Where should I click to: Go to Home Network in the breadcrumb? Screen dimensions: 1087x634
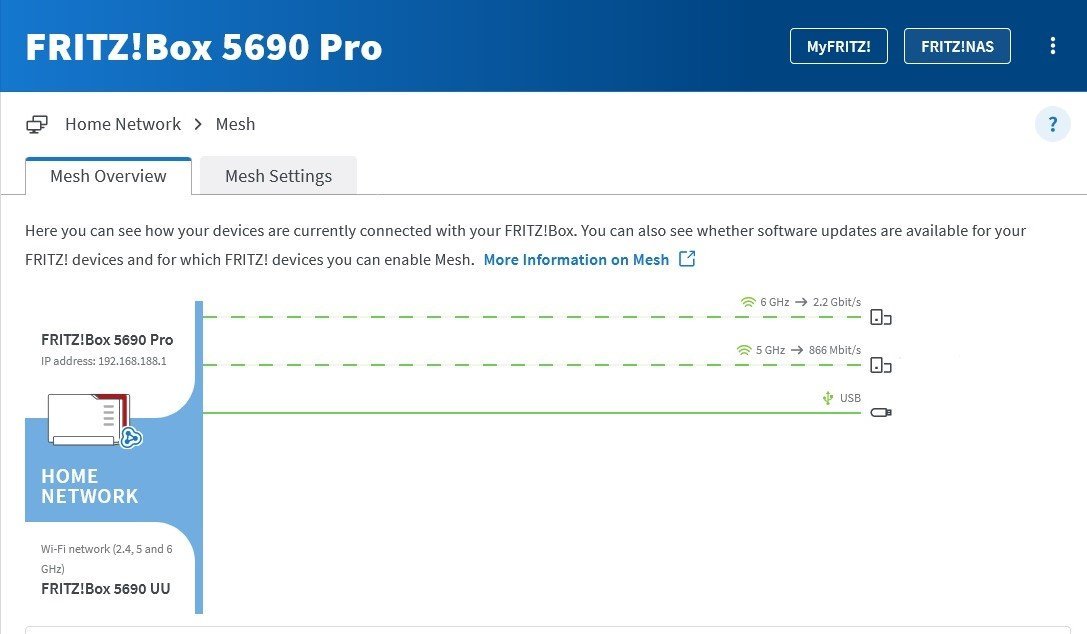pyautogui.click(x=123, y=124)
